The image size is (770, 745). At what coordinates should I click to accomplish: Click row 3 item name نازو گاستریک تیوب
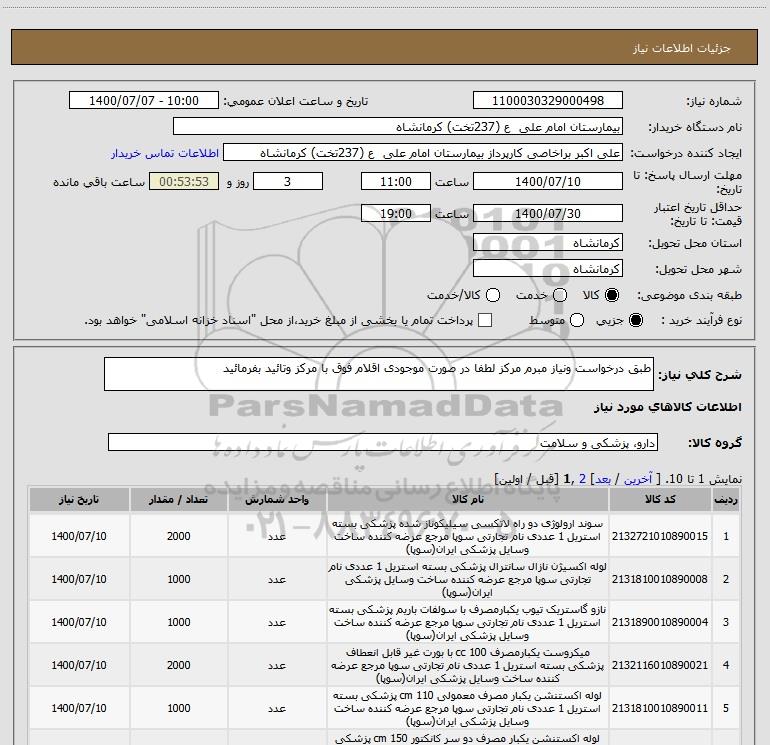(x=468, y=622)
